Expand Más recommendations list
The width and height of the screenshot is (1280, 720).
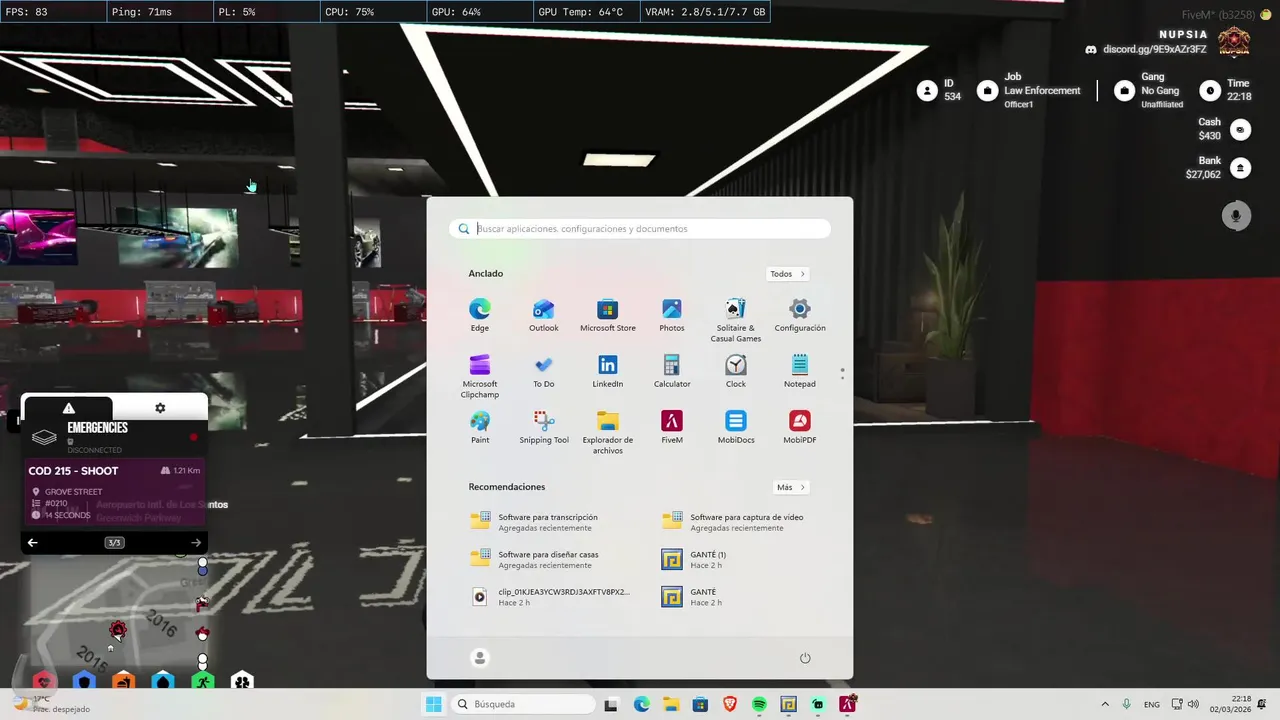coord(790,487)
